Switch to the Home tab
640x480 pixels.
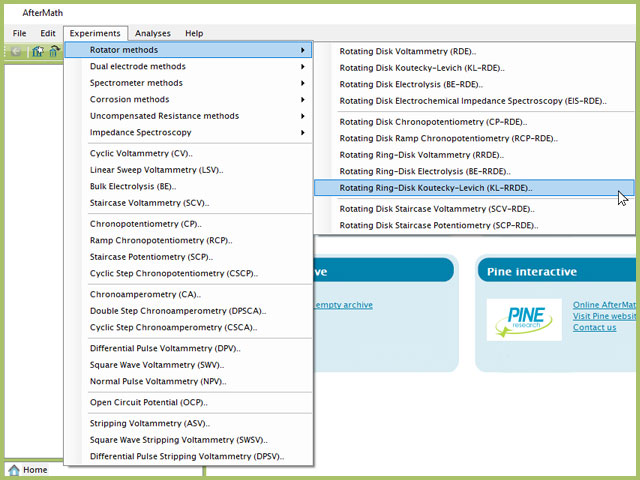27,470
